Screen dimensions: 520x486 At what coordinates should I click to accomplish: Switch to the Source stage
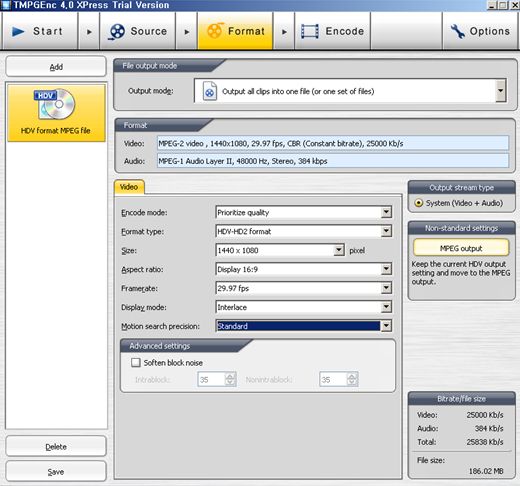pyautogui.click(x=137, y=31)
